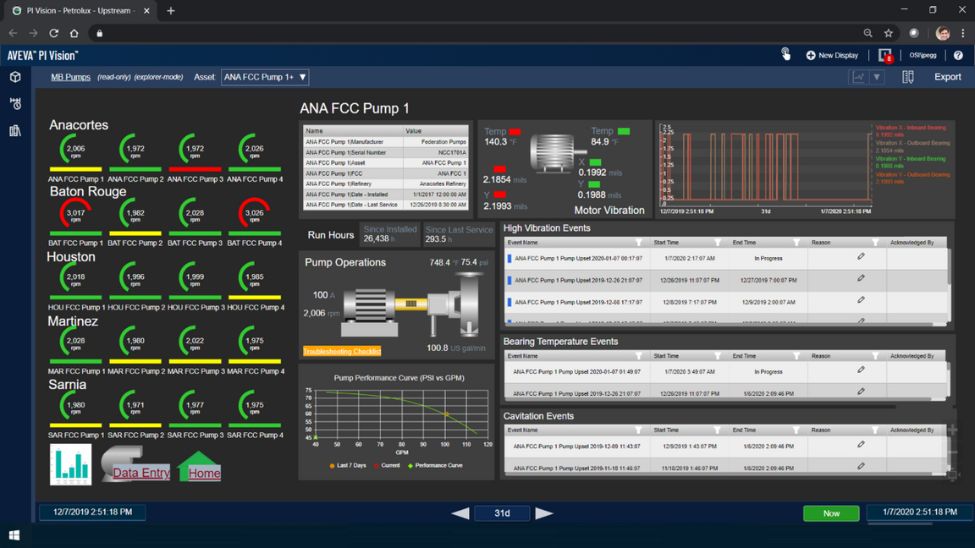Image resolution: width=975 pixels, height=548 pixels.
Task: Open the library books sidebar icon
Action: (x=15, y=131)
